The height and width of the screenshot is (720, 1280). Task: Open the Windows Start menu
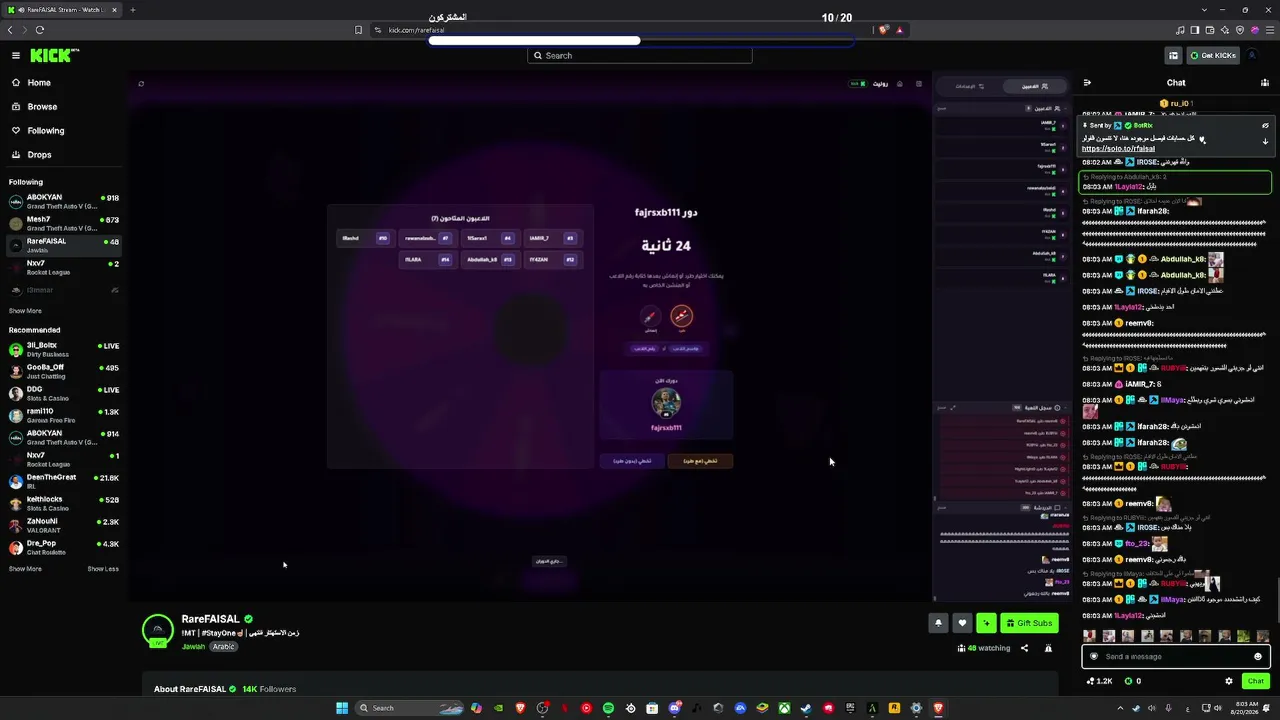(342, 708)
